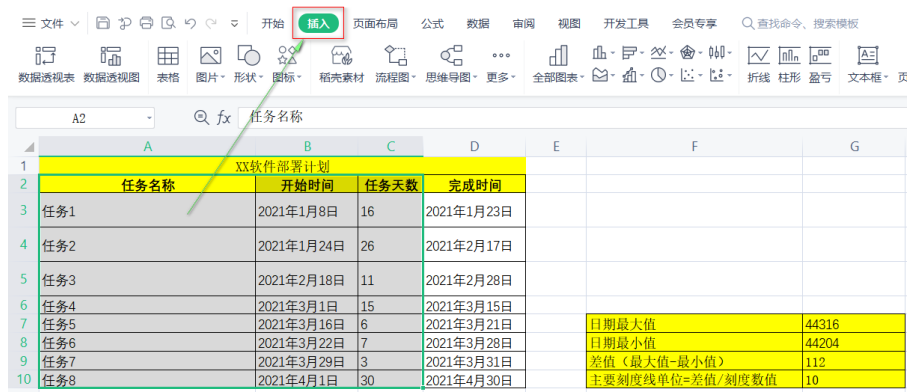Viewport: 911px width, 392px height.
Task: Open the 会员专享 tab
Action: tap(694, 24)
